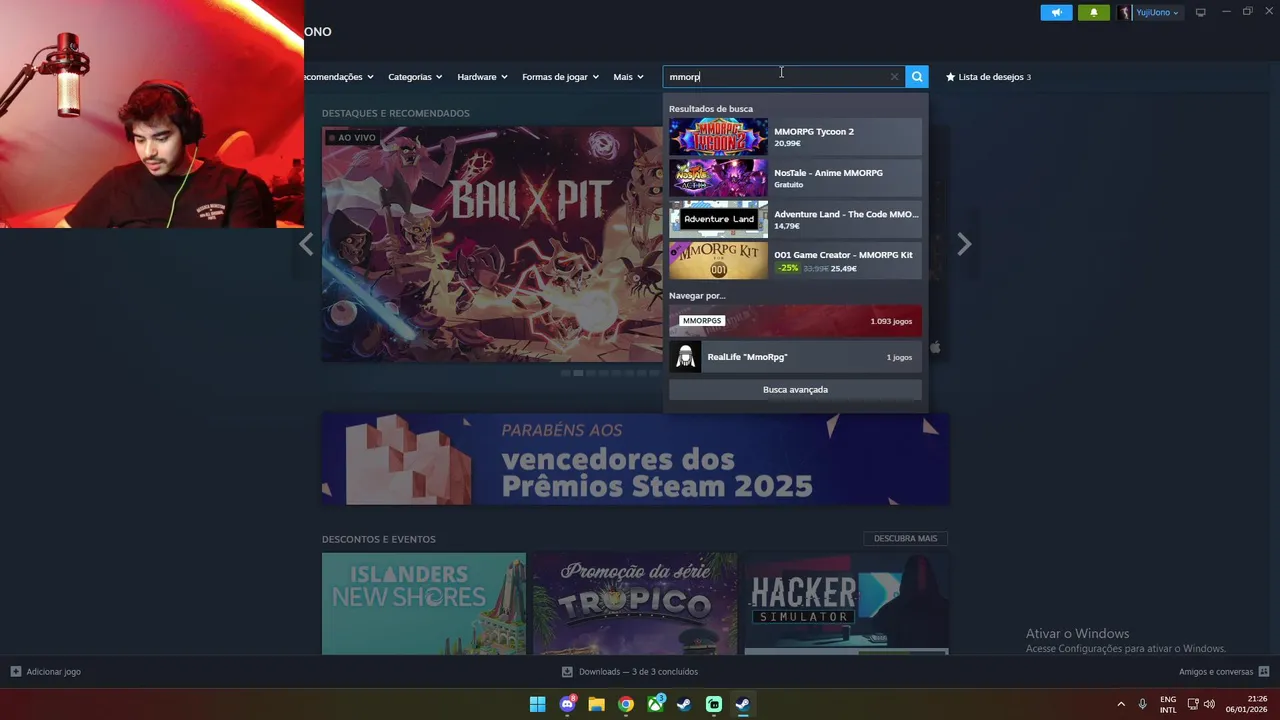Open Xbox app from the taskbar

click(x=655, y=704)
